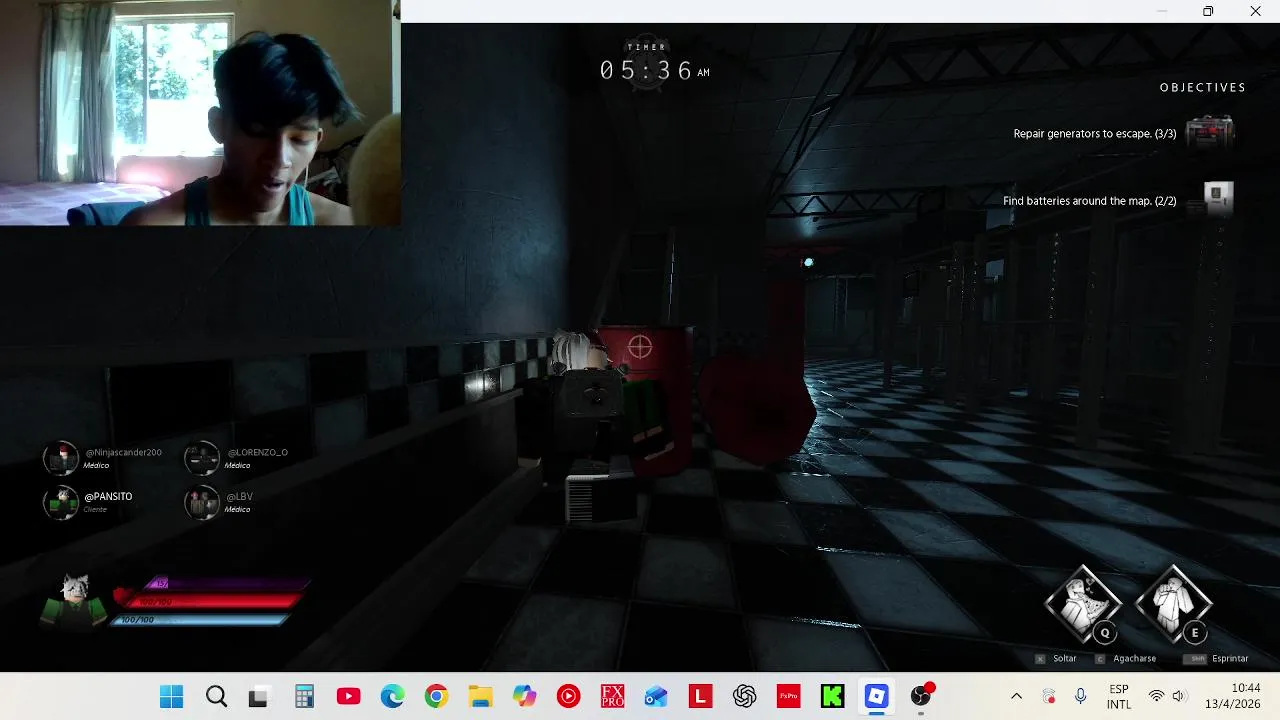The width and height of the screenshot is (1280, 720).
Task: Click the purple 15 level bar
Action: [228, 584]
